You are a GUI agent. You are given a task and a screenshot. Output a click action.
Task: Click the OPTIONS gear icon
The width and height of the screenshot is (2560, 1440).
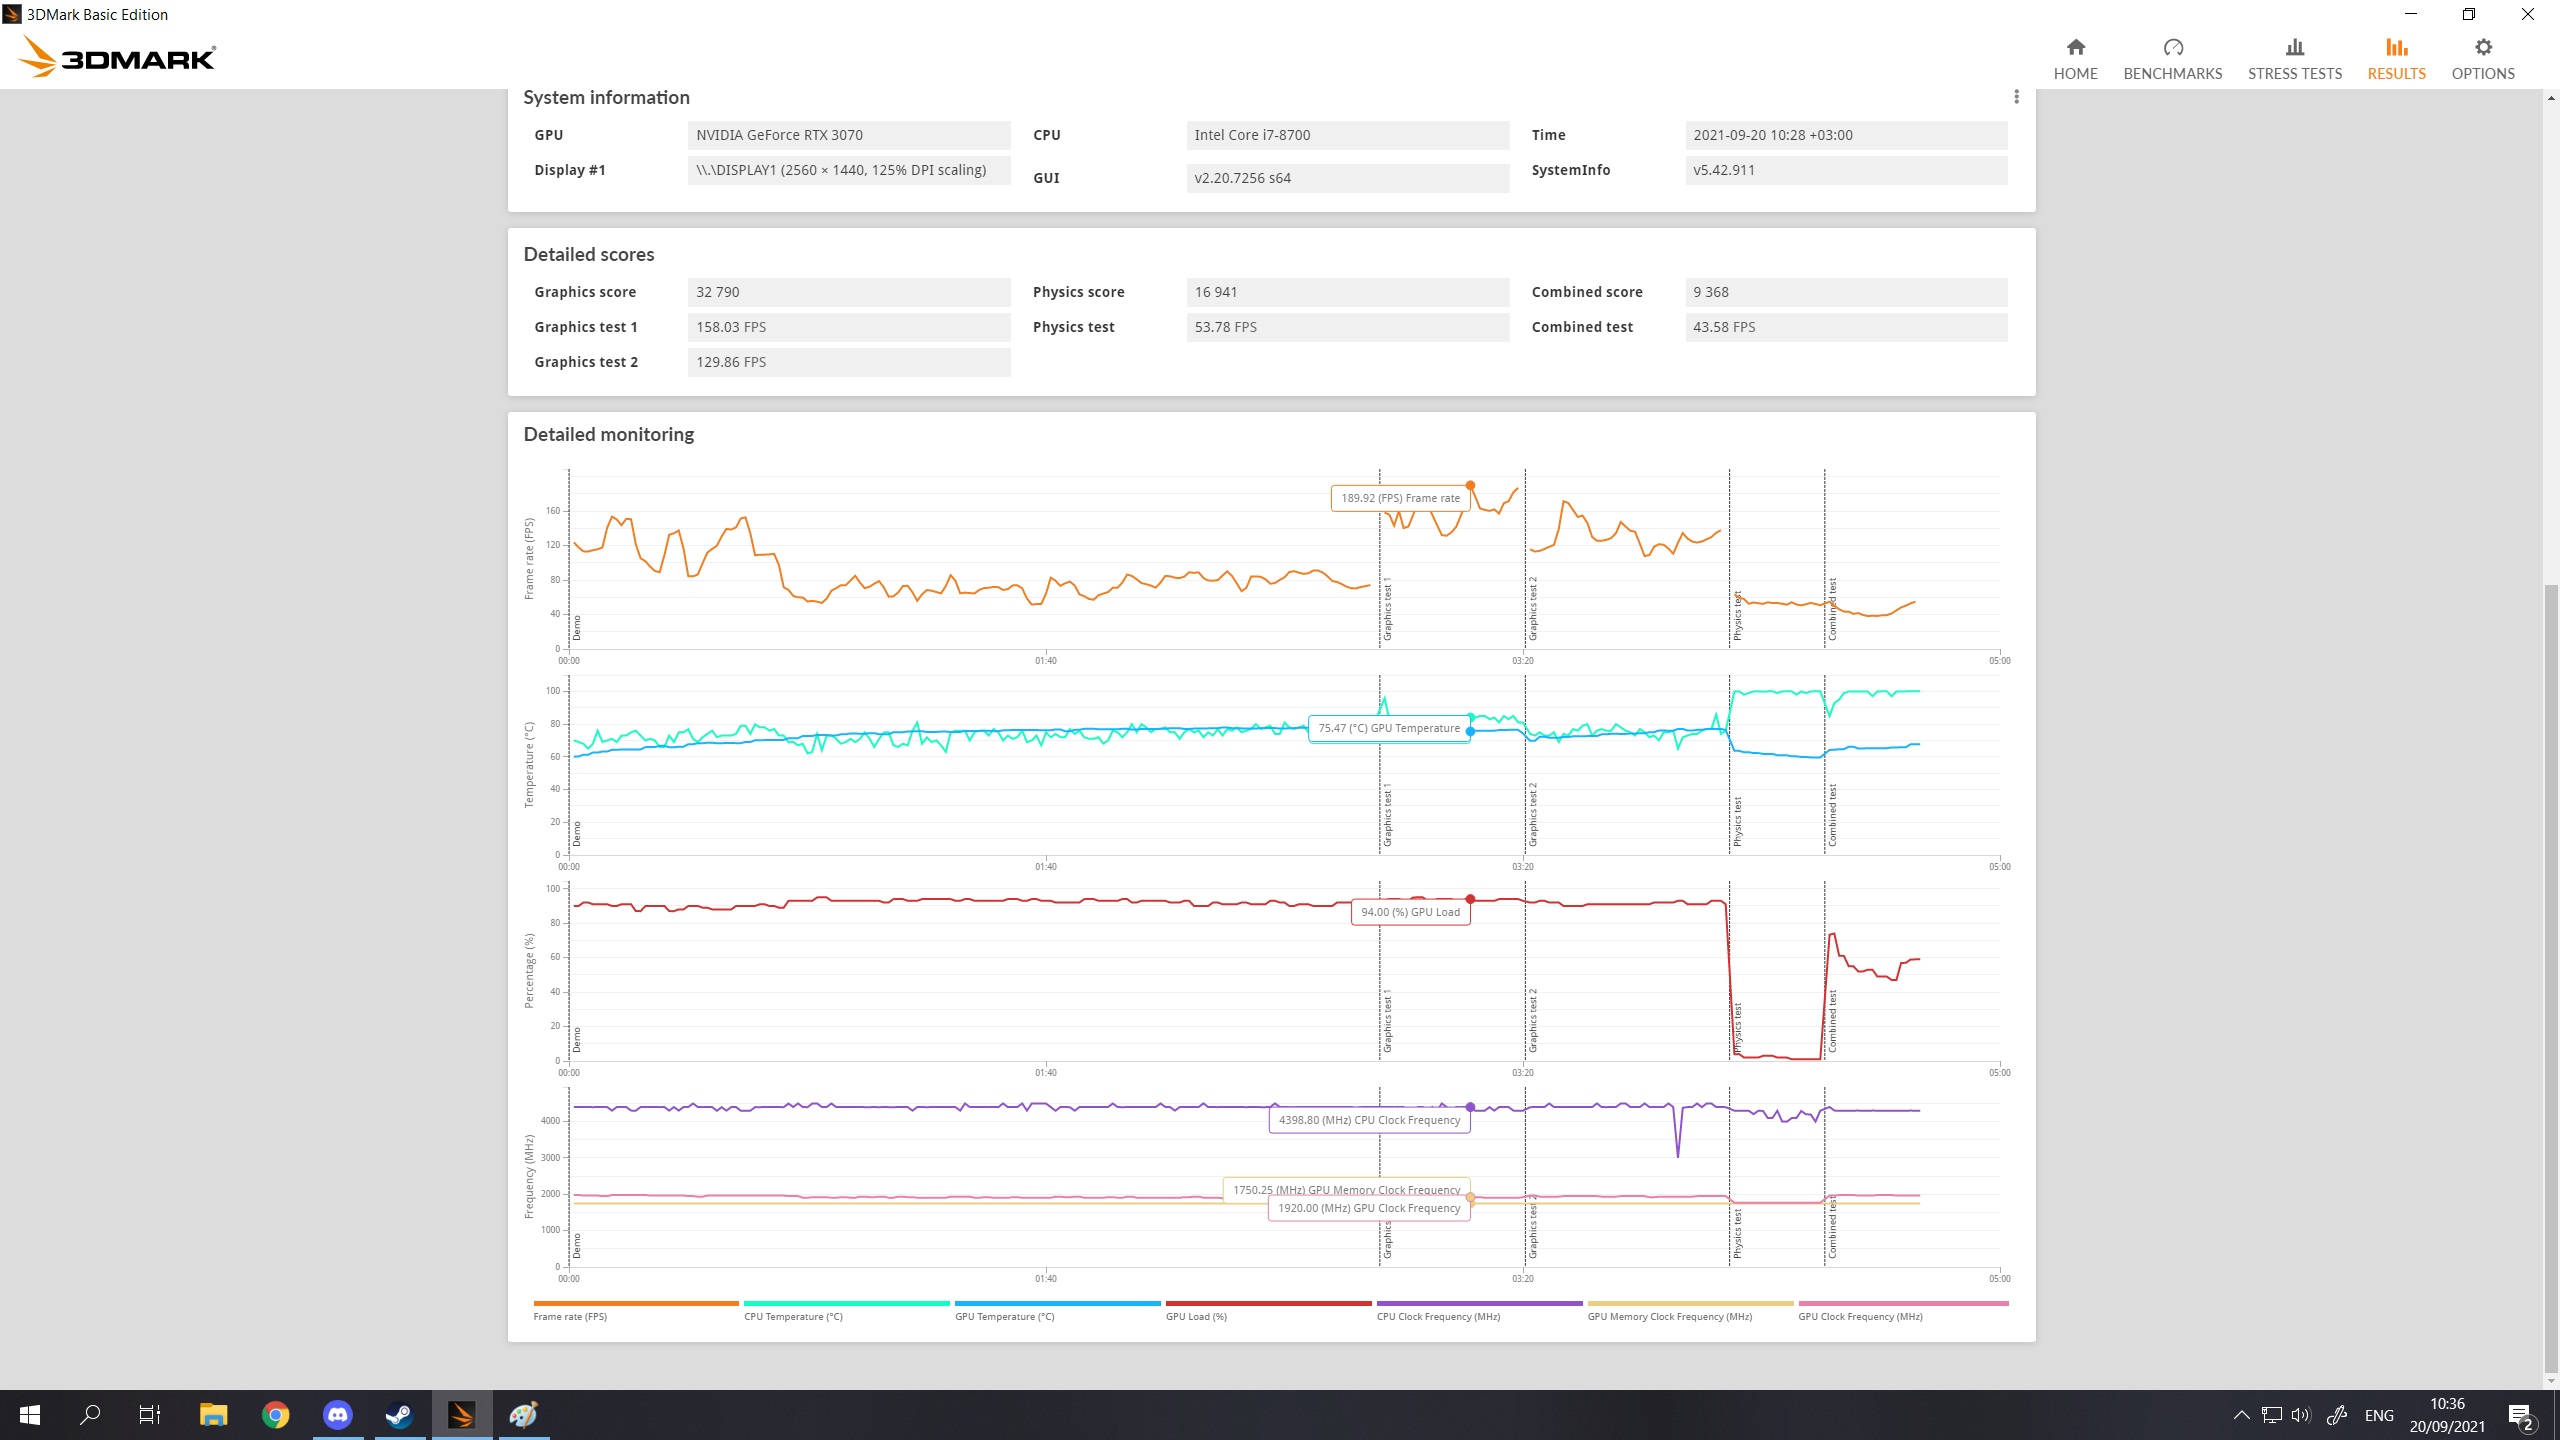point(2483,47)
